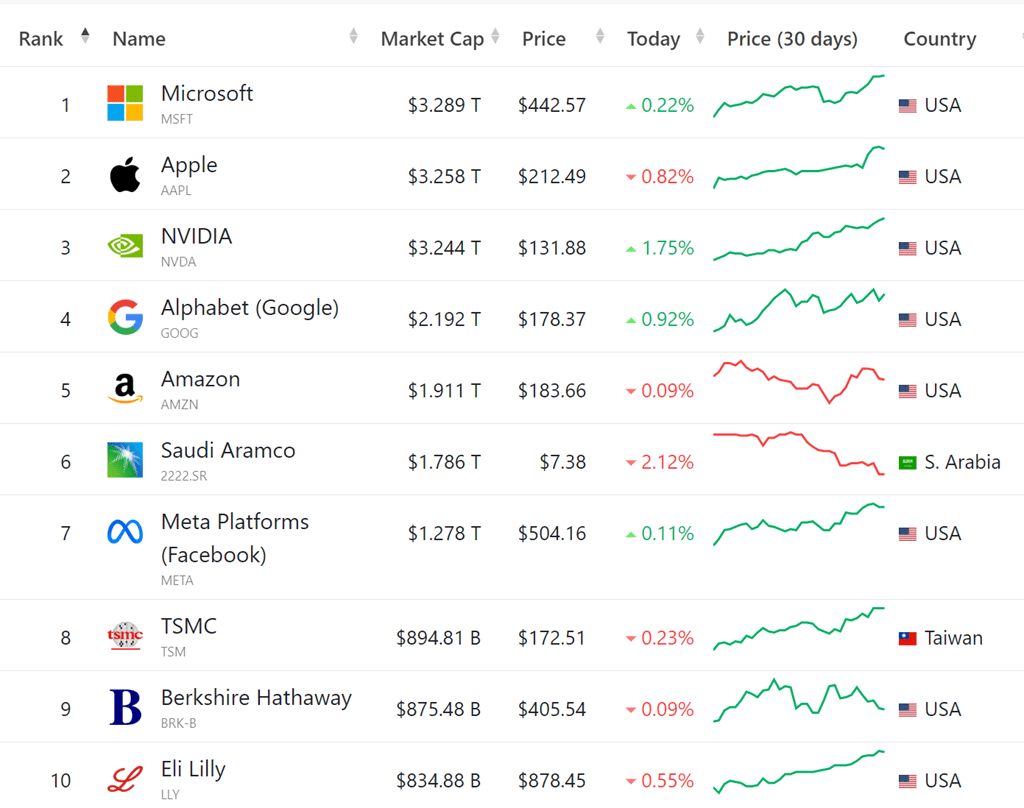The image size is (1024, 808).
Task: Click the Eli Lilly logo icon
Action: pyautogui.click(x=125, y=779)
